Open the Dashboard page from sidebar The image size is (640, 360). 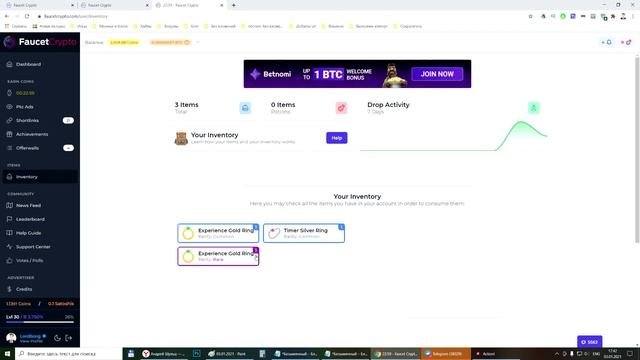(28, 64)
